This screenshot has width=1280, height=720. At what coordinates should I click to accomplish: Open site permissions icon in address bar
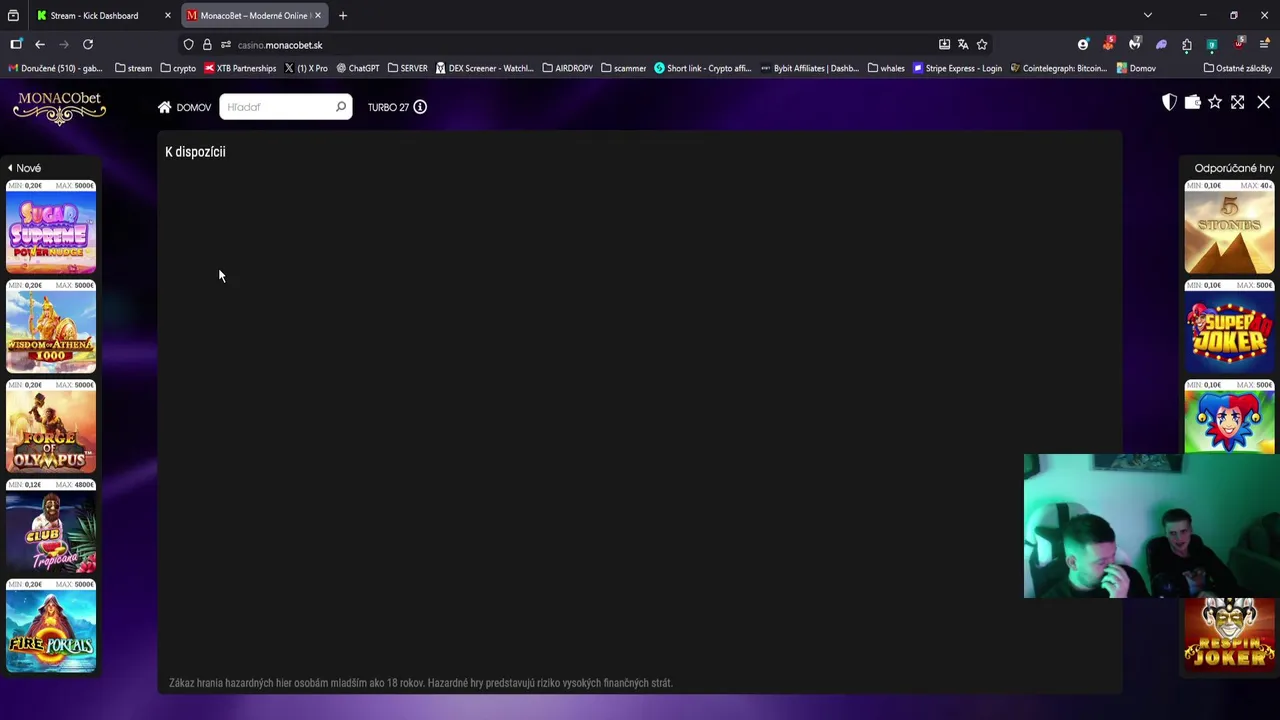pos(226,44)
